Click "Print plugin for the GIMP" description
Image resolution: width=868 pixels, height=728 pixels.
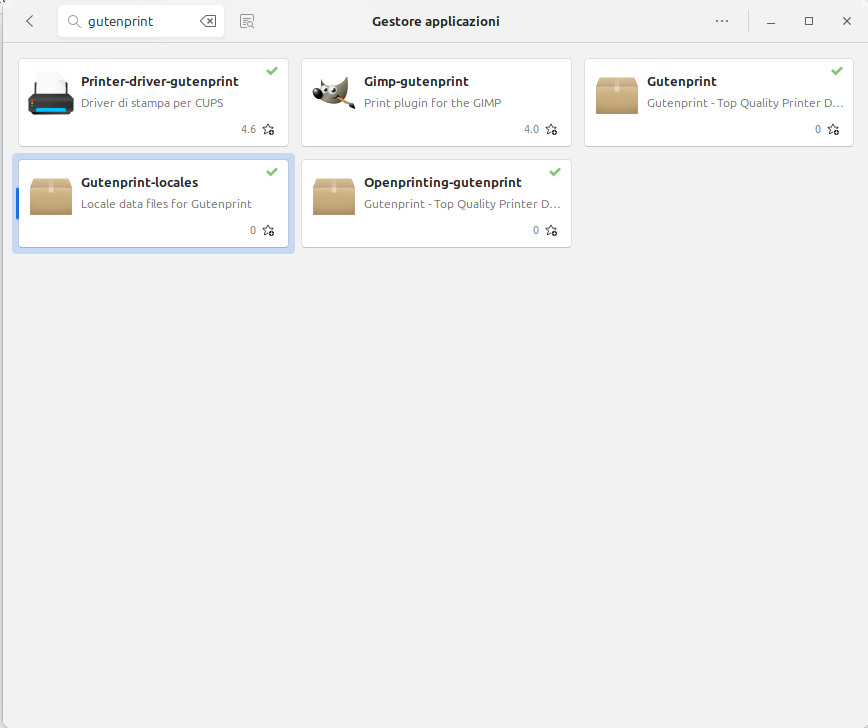tap(432, 103)
